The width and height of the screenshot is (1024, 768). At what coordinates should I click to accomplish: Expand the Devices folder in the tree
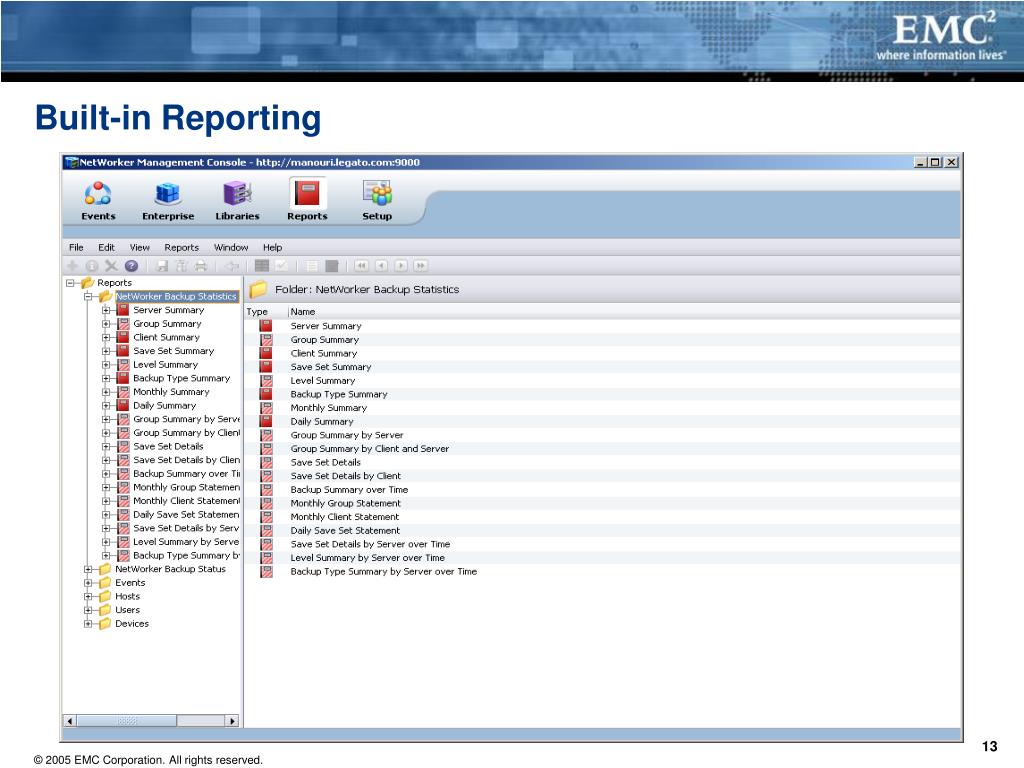click(x=88, y=624)
